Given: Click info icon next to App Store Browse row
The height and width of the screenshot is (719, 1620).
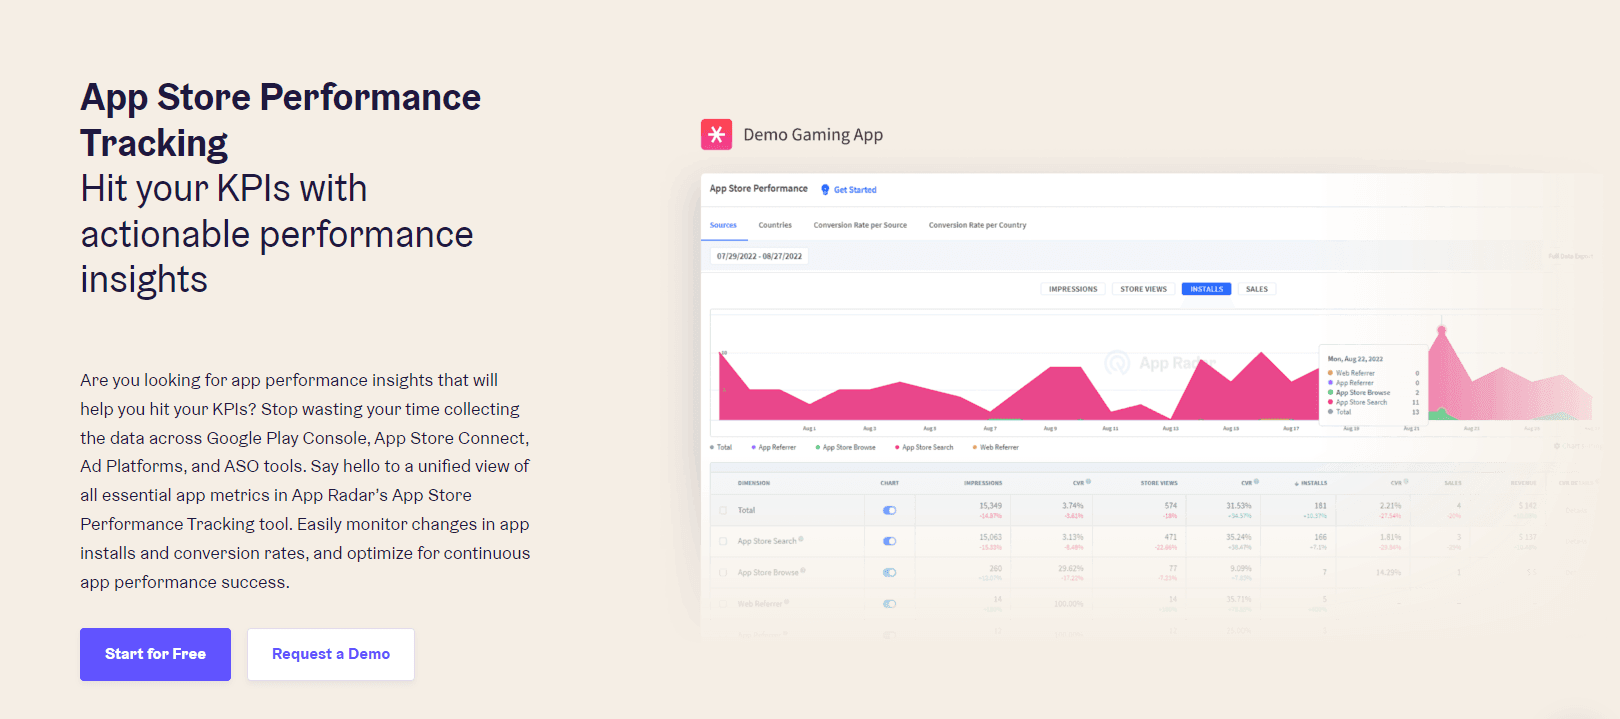Looking at the screenshot, I should pyautogui.click(x=803, y=571).
